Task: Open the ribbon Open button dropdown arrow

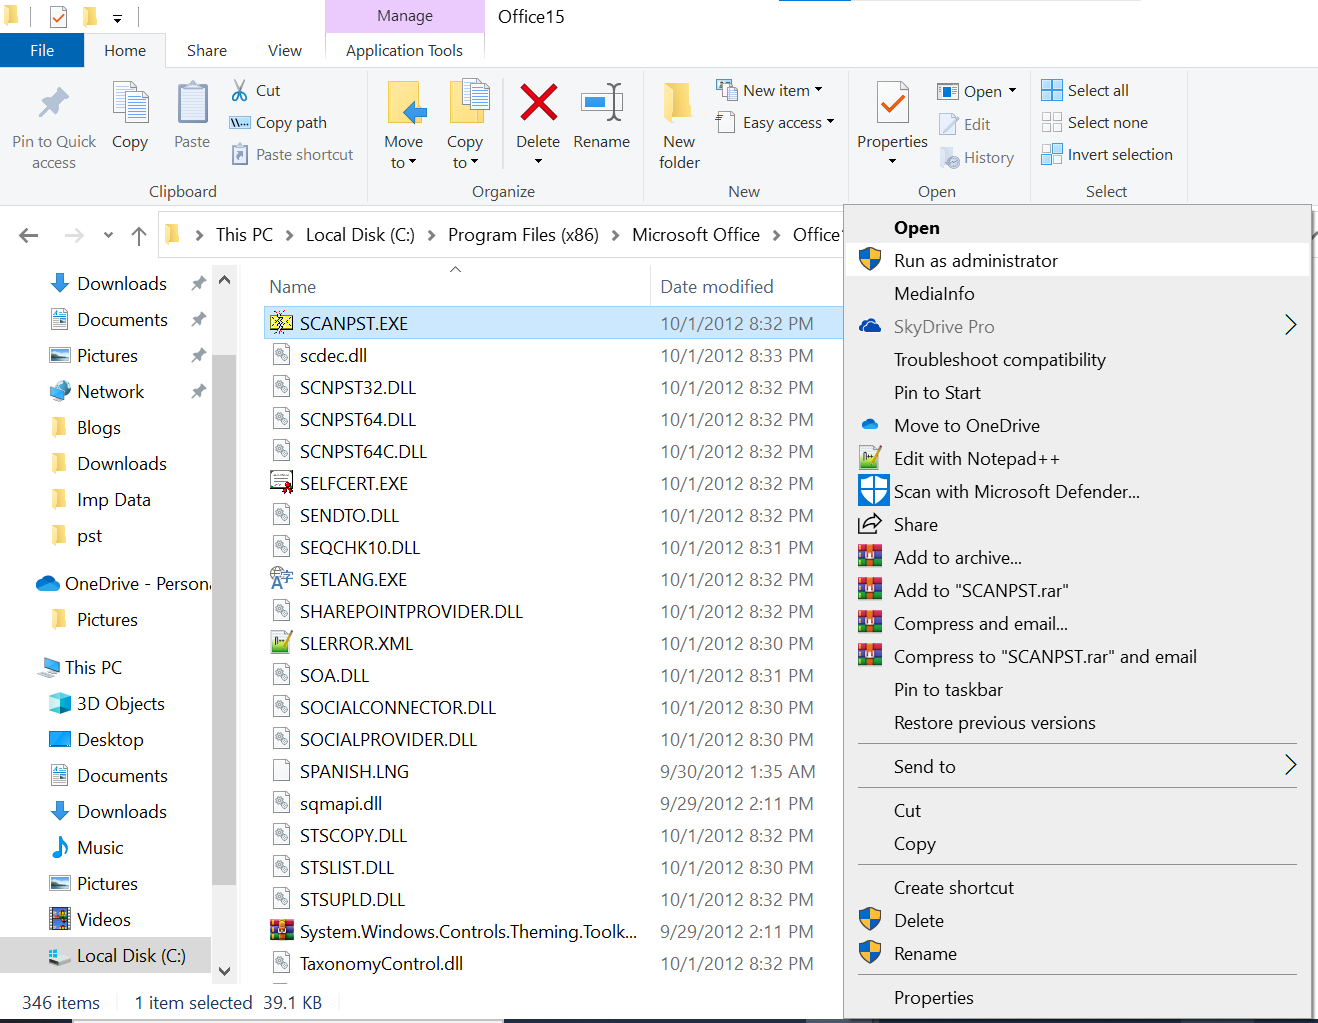Action: (1012, 91)
